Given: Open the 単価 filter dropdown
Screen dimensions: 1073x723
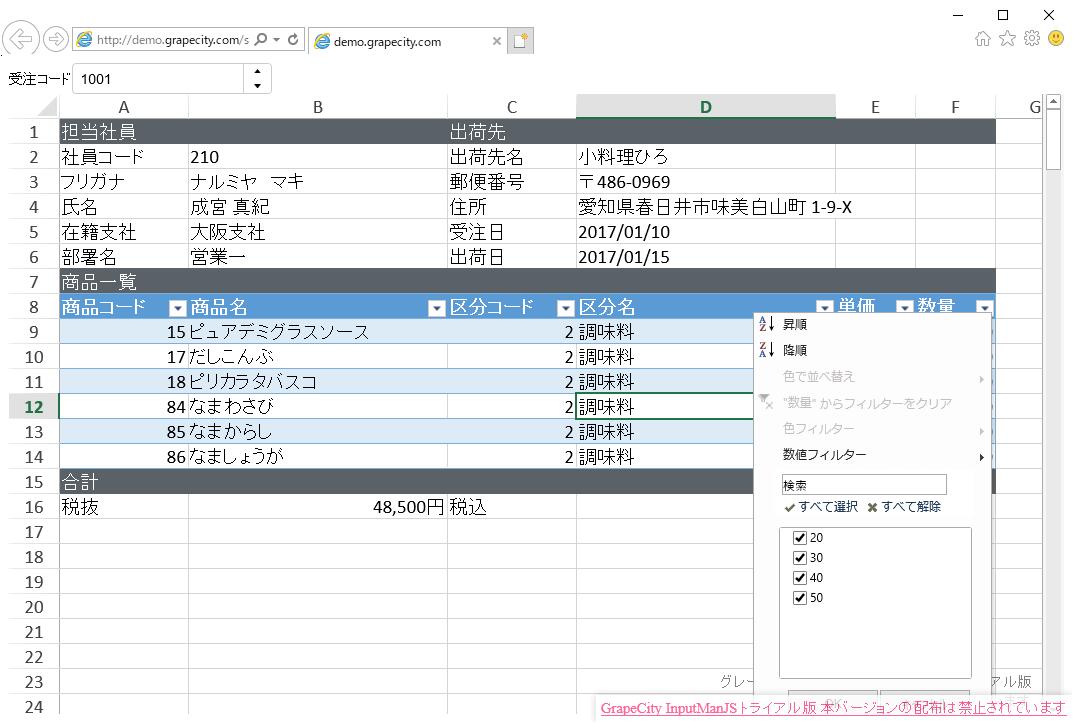Looking at the screenshot, I should click(x=905, y=306).
